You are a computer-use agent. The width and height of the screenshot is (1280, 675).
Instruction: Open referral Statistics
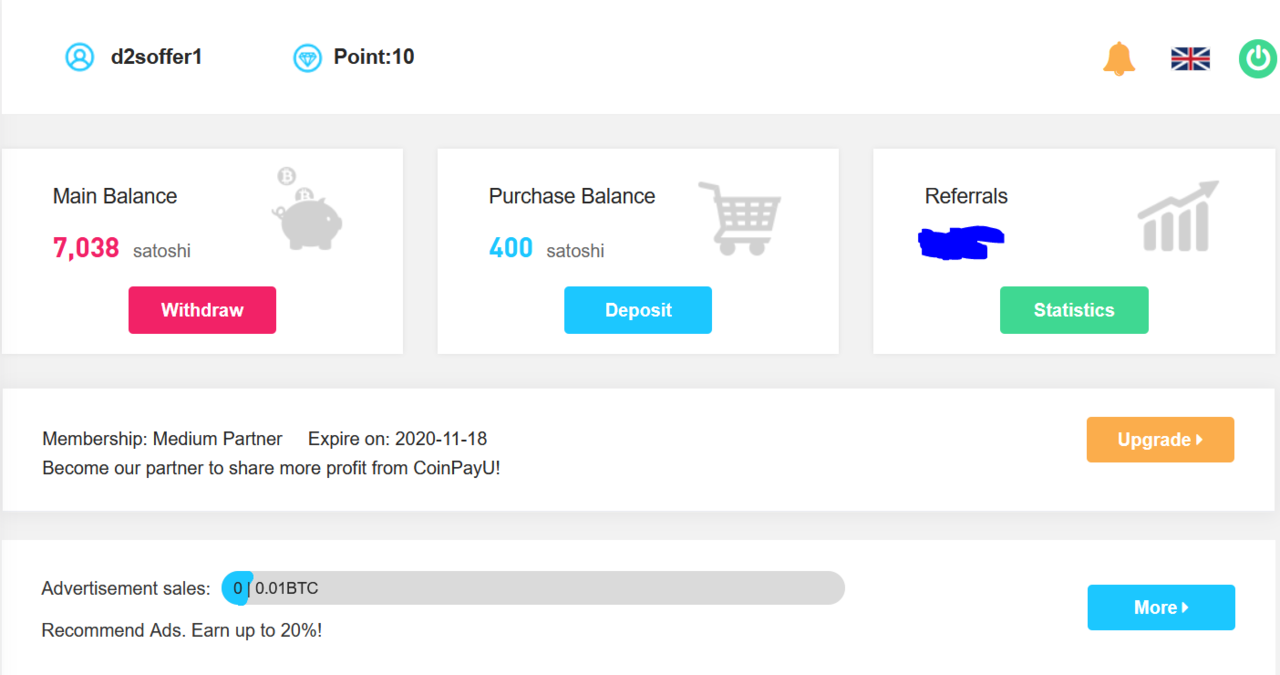pos(1074,310)
